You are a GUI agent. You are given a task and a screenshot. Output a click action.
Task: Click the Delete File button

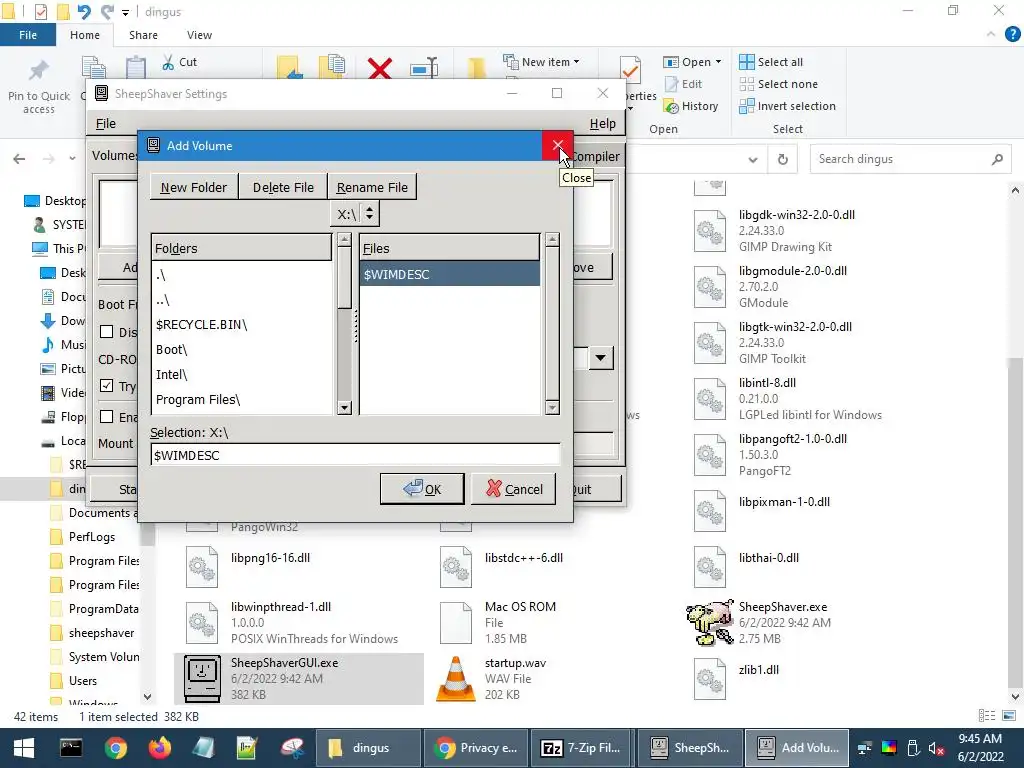(283, 187)
